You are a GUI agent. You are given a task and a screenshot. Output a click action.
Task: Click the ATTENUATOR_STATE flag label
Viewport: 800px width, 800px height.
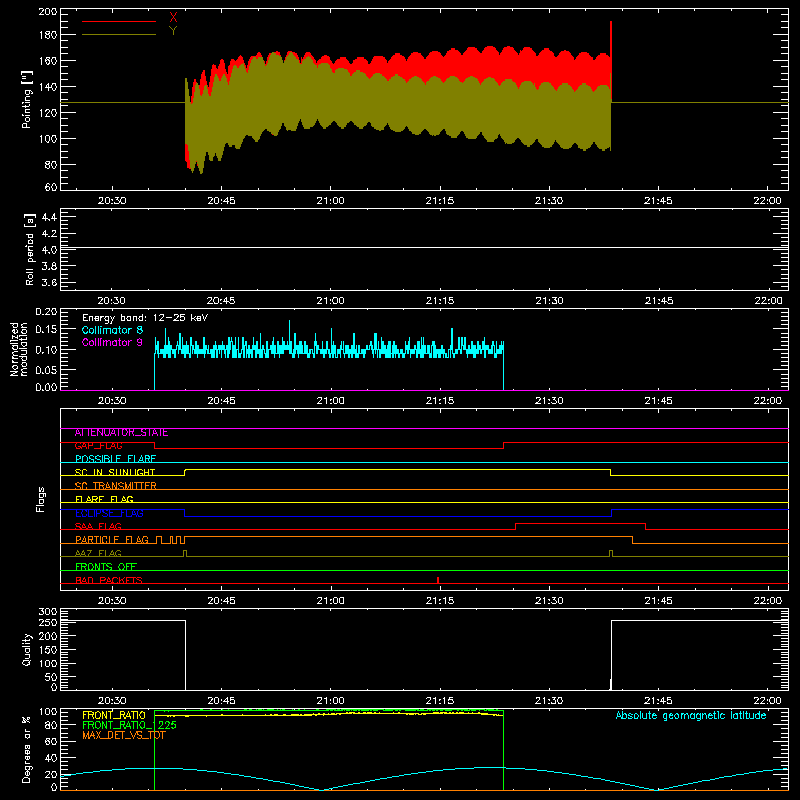121,433
